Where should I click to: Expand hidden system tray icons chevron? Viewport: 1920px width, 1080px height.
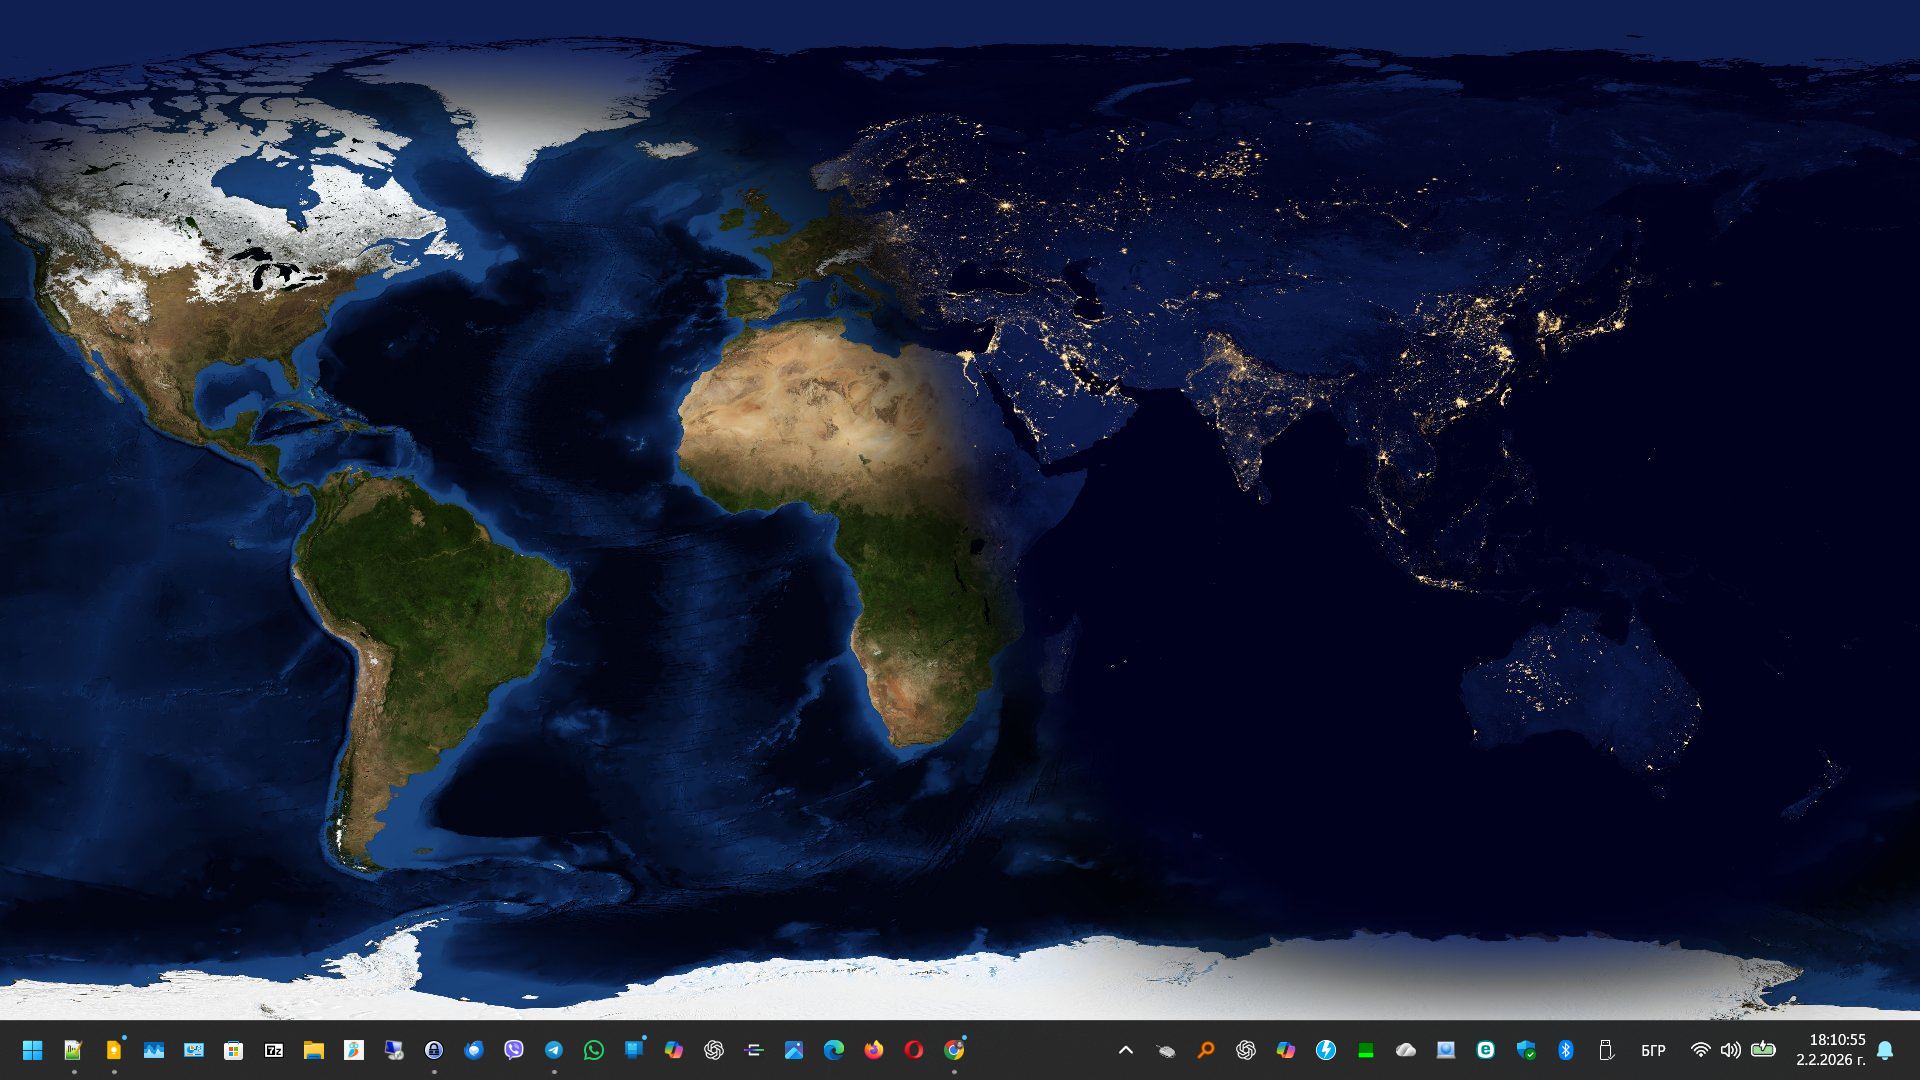tap(1126, 1050)
